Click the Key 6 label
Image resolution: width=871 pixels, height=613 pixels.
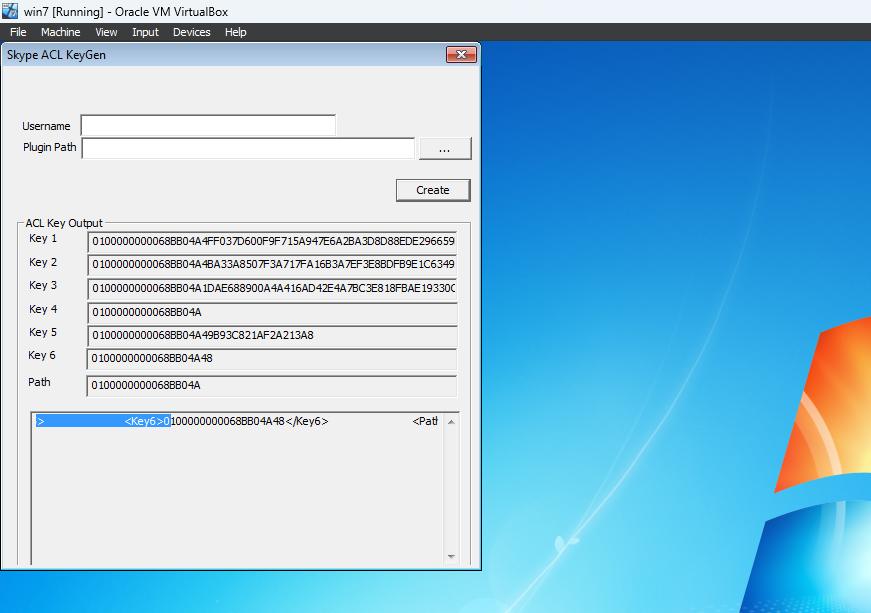click(42, 355)
